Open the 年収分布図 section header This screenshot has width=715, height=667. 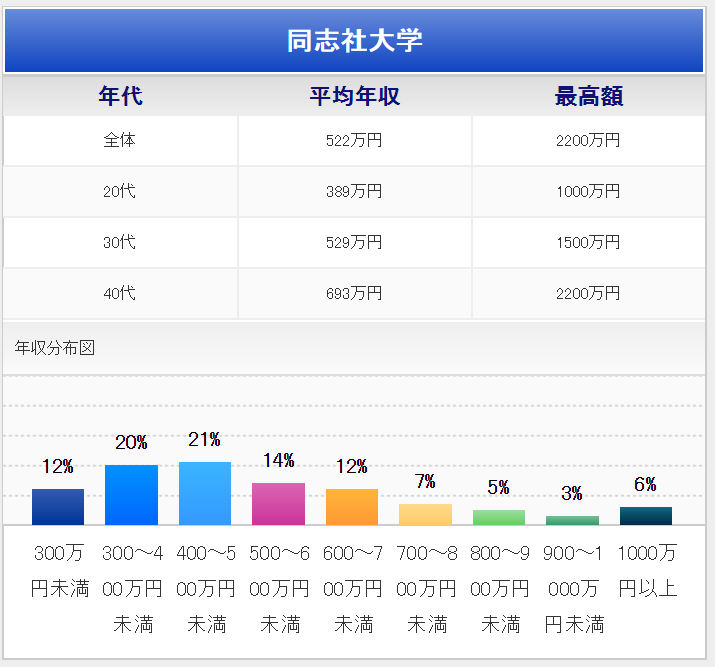click(x=56, y=349)
